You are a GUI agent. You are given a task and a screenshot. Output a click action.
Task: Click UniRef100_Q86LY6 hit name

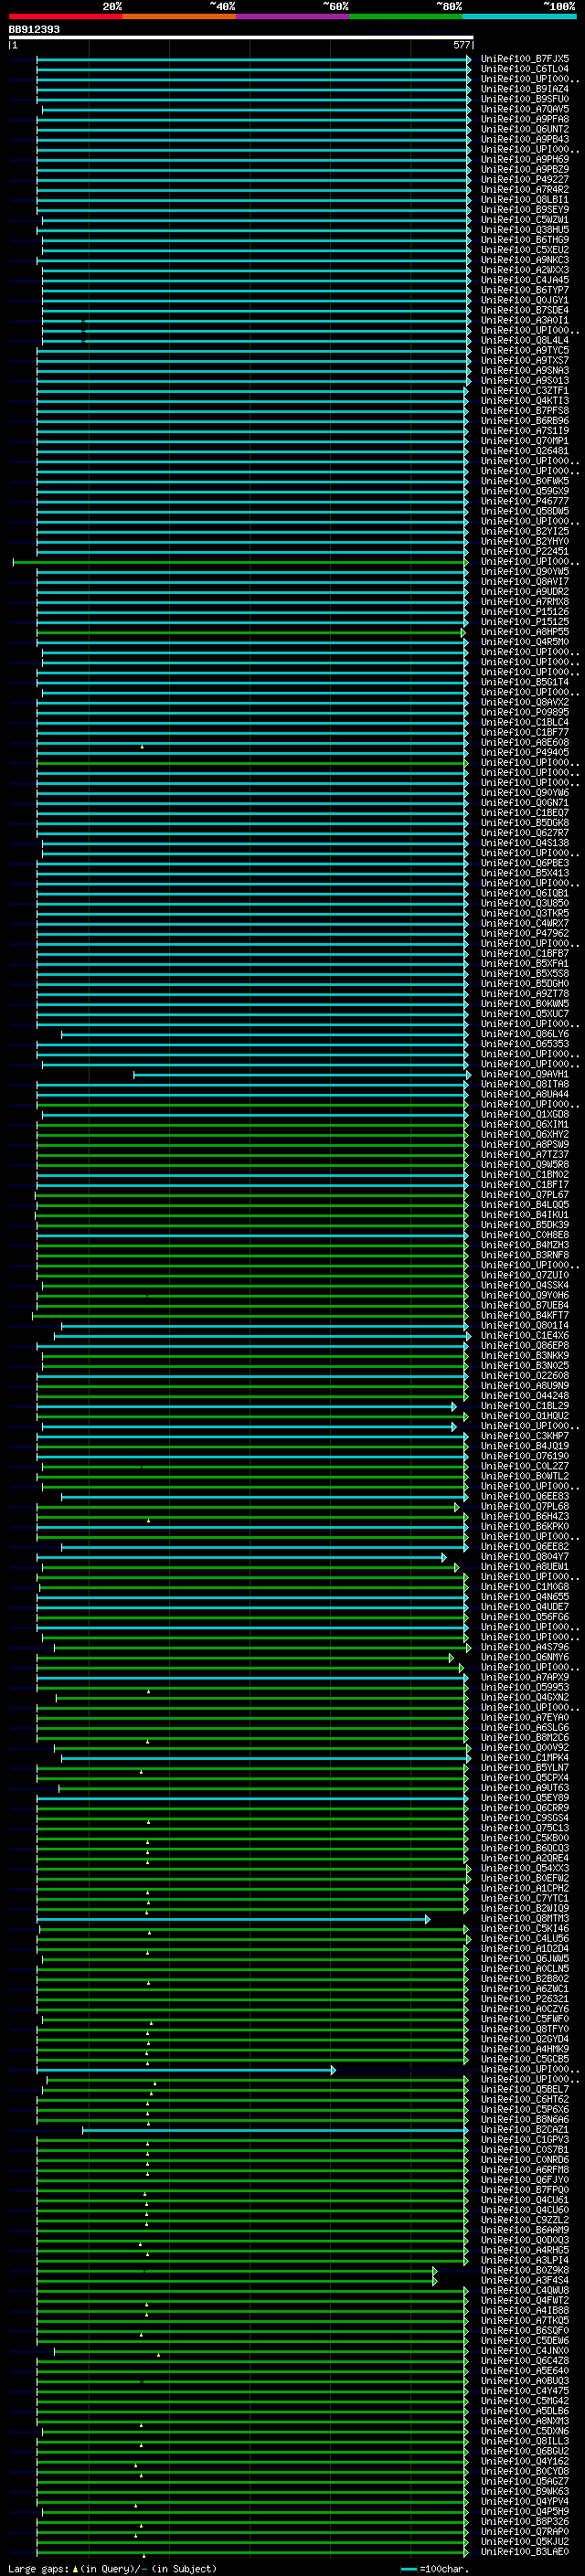click(525, 1034)
